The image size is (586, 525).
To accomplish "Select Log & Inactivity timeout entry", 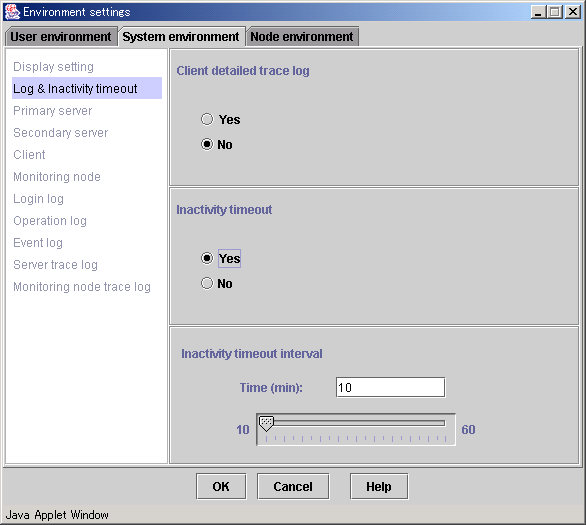I will 87,89.
